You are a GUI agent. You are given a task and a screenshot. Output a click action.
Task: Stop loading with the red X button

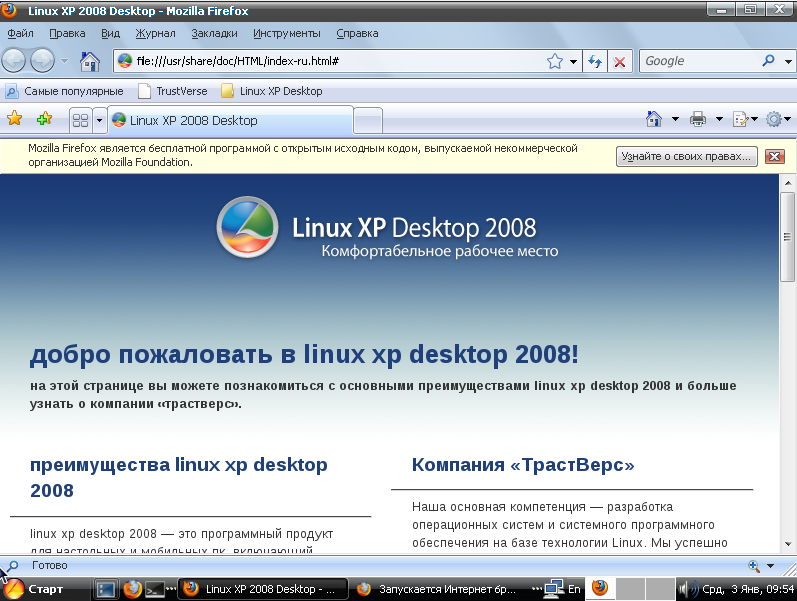[x=620, y=62]
